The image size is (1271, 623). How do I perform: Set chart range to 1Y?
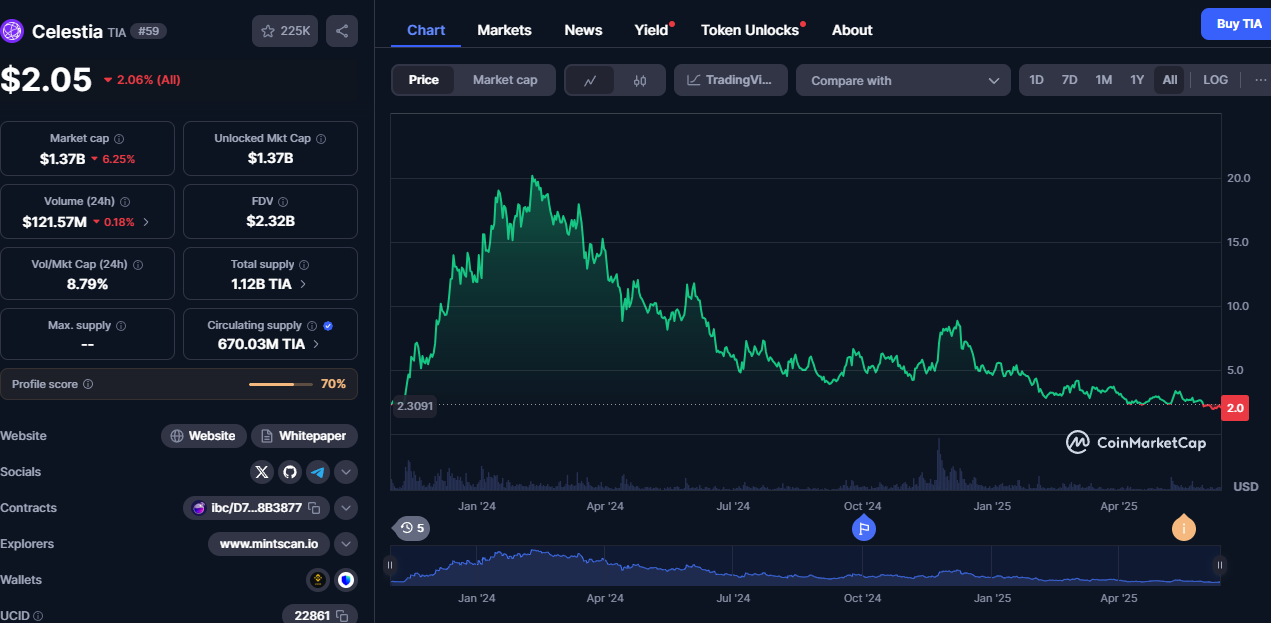1137,80
